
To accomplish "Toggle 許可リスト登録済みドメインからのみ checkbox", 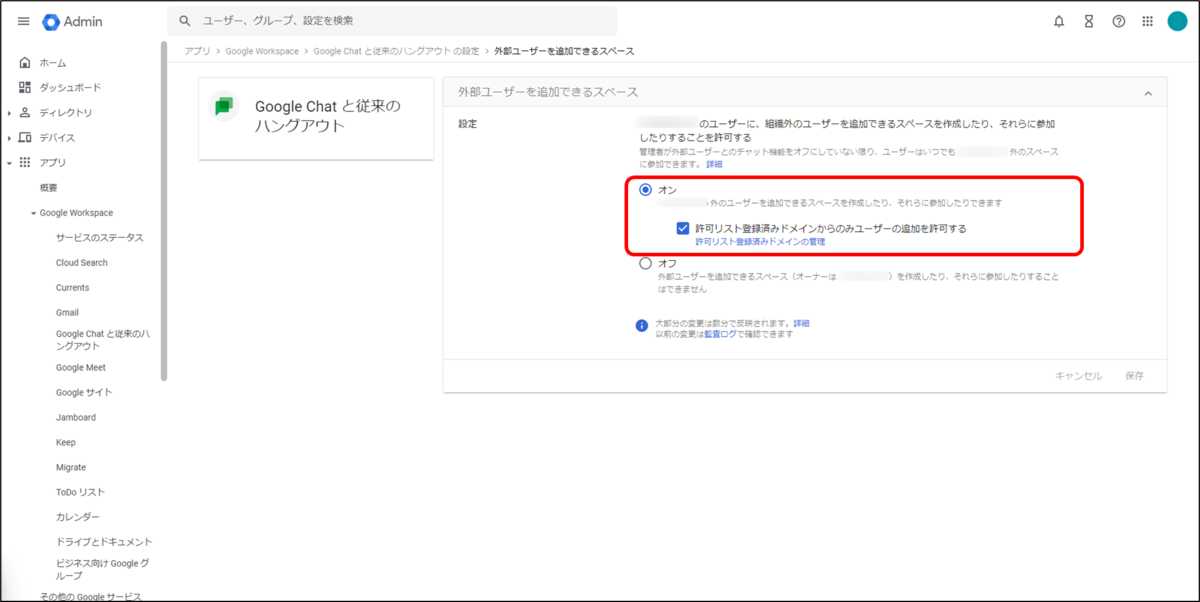I will [x=683, y=229].
